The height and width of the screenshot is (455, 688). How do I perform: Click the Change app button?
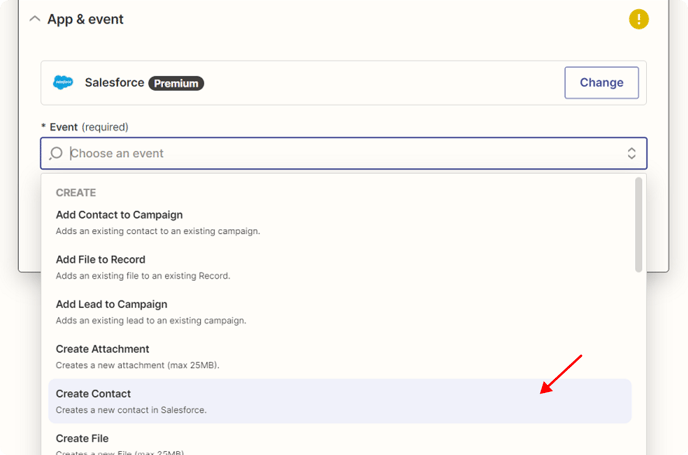[601, 82]
